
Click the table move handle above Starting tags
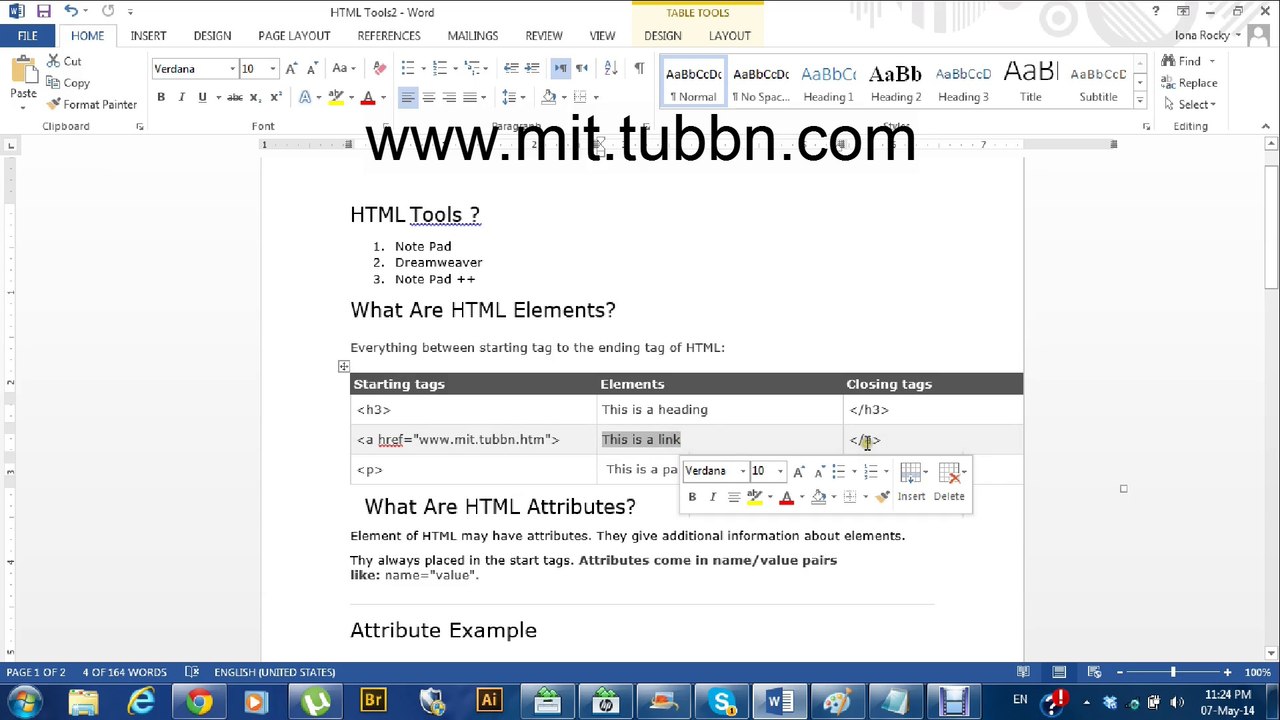coord(343,366)
